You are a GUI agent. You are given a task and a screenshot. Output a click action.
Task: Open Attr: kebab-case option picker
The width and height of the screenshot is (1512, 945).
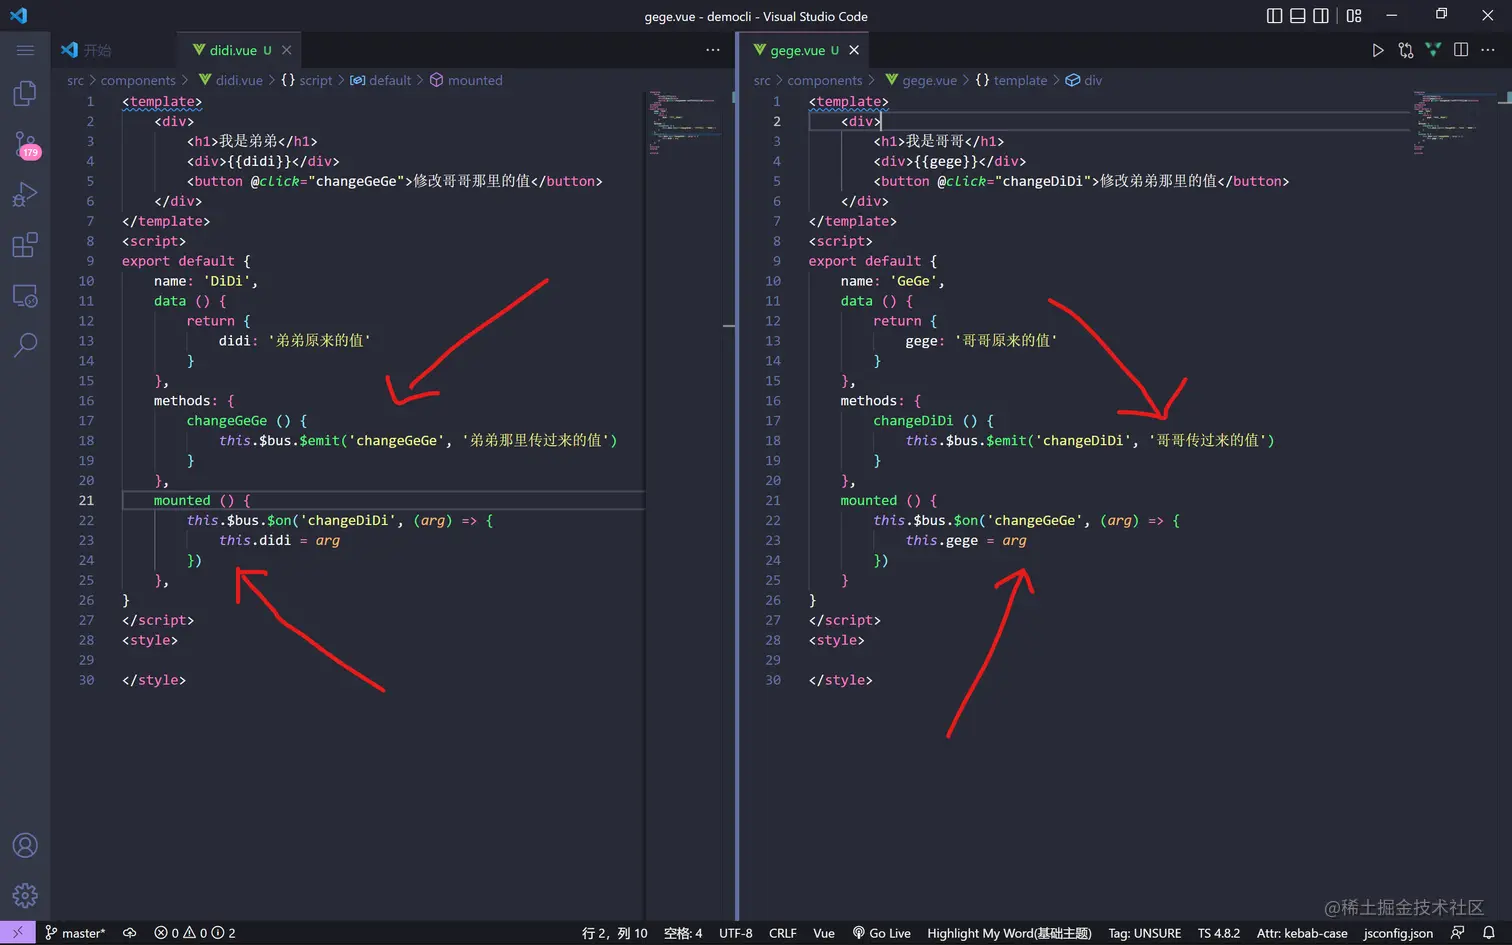pyautogui.click(x=1302, y=933)
